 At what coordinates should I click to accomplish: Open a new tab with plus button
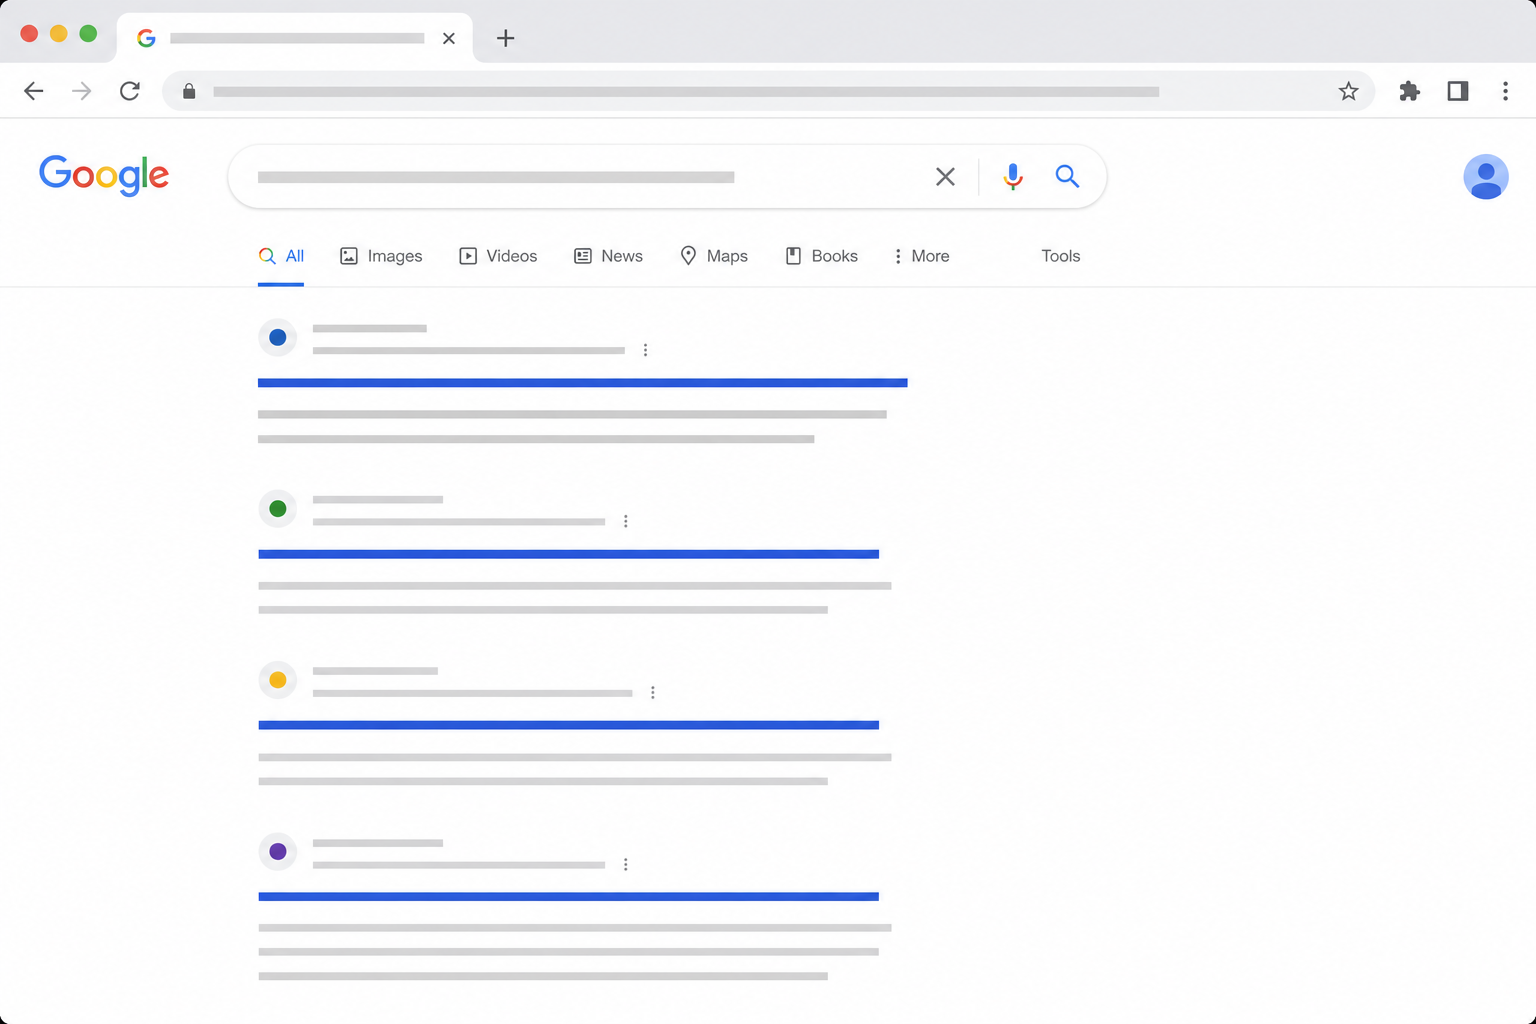pyautogui.click(x=506, y=38)
